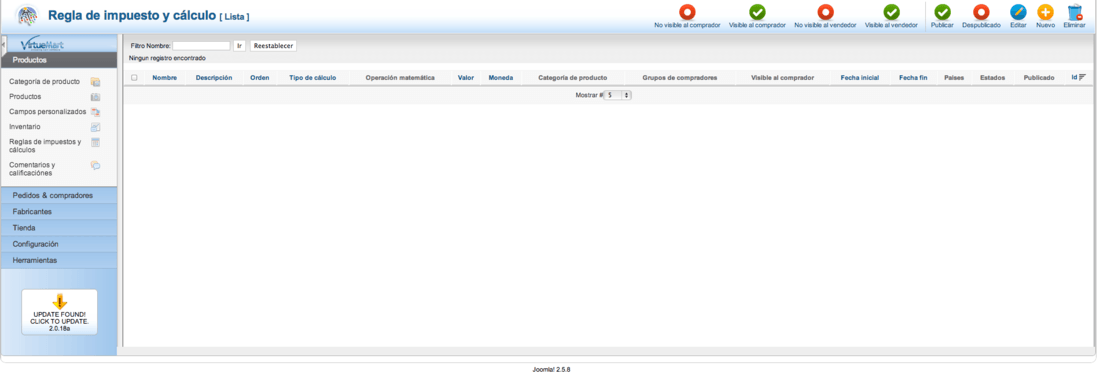Click the Reestablecer button
This screenshot has height=374, width=1100.
tap(273, 46)
